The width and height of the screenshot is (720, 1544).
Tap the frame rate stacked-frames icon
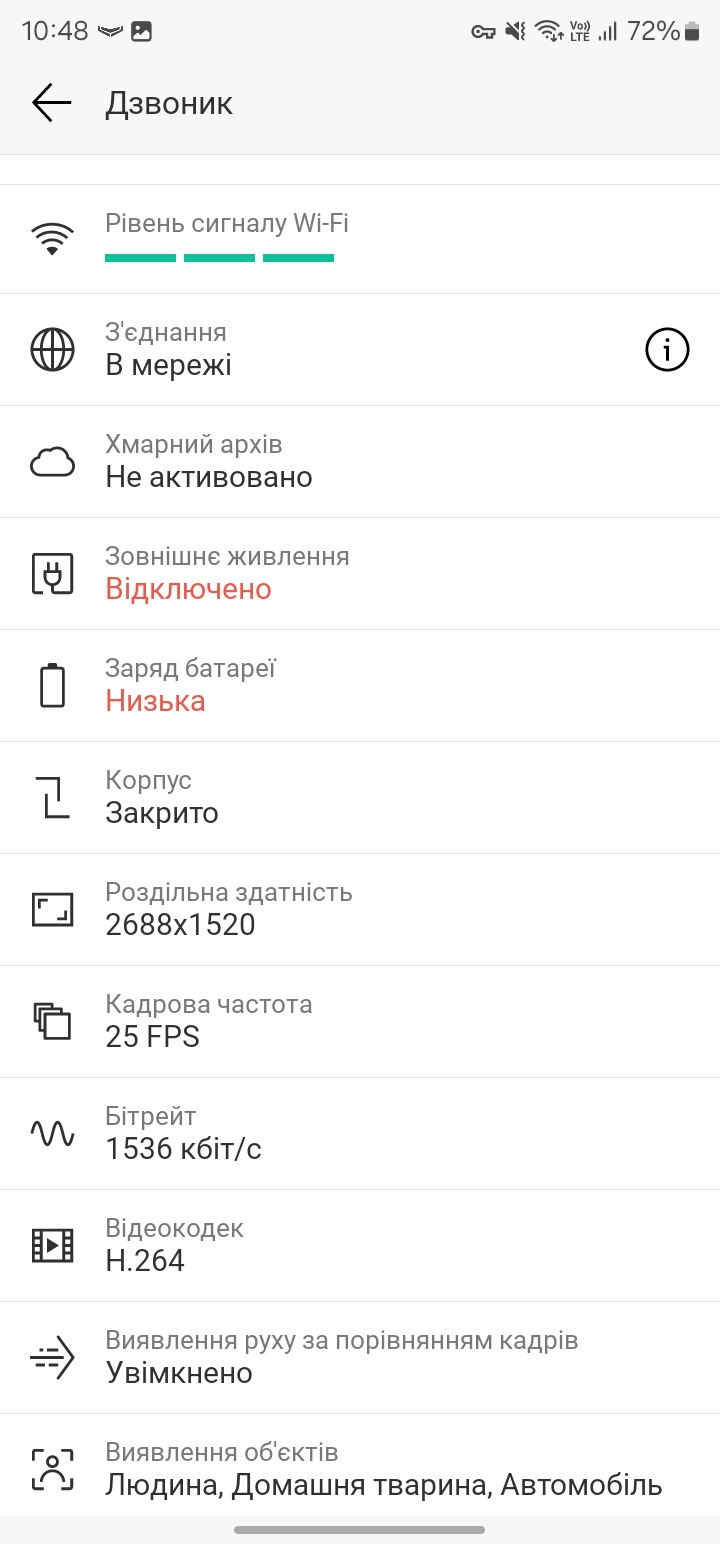click(x=53, y=1021)
